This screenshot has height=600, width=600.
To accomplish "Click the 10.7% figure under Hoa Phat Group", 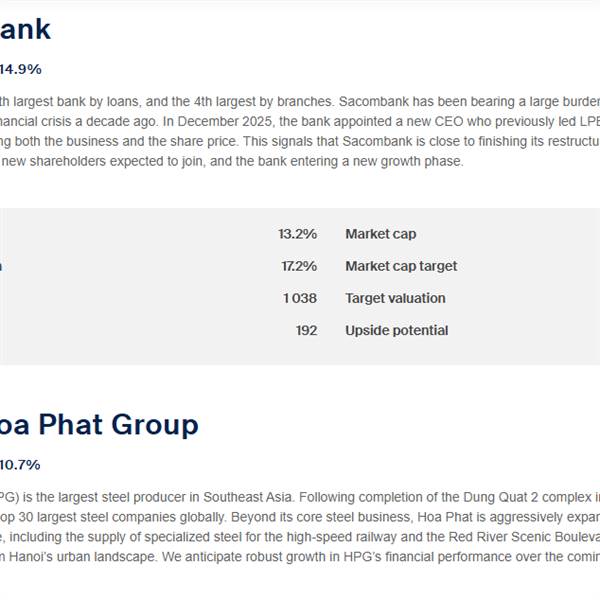I will tap(20, 464).
